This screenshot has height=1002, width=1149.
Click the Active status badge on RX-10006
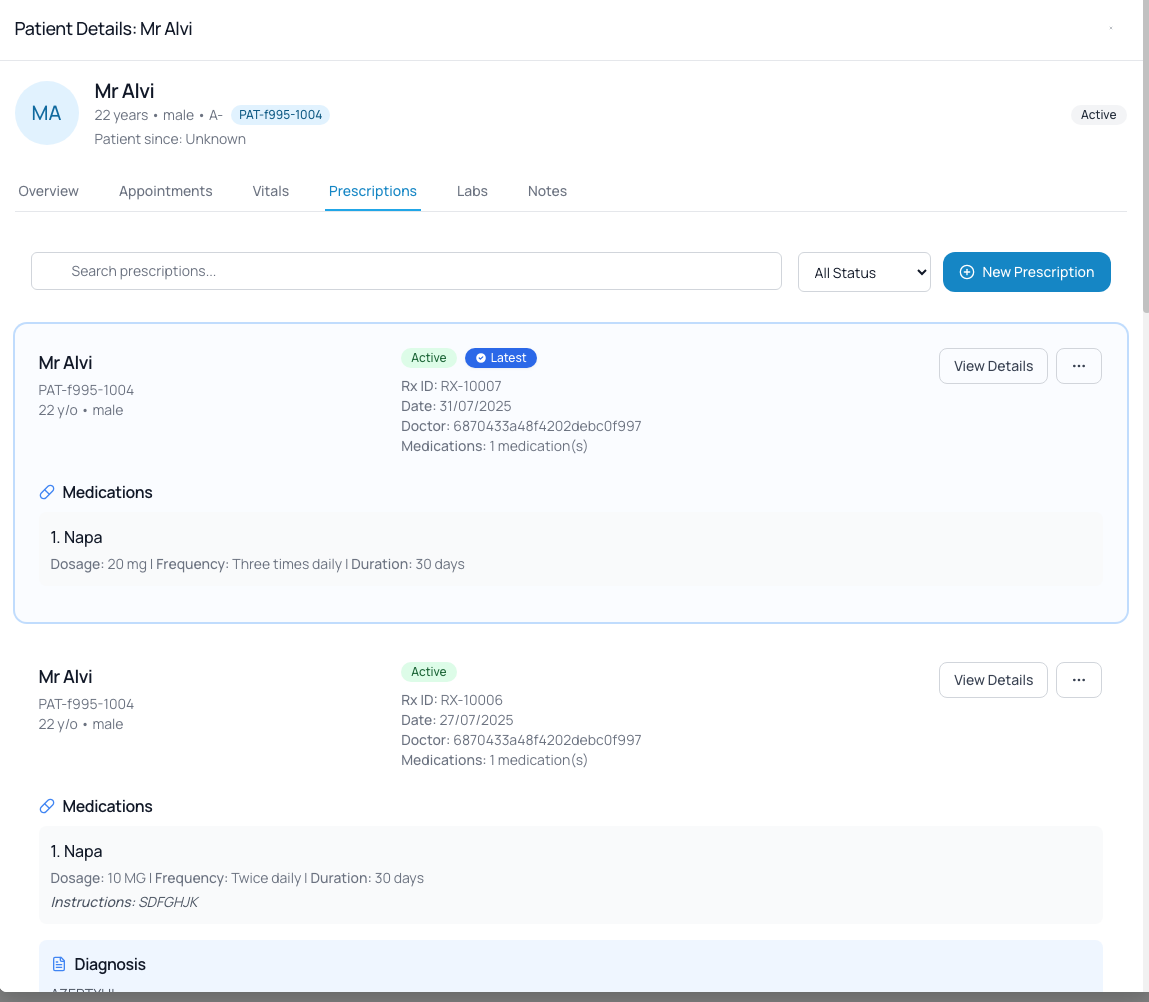click(x=429, y=671)
